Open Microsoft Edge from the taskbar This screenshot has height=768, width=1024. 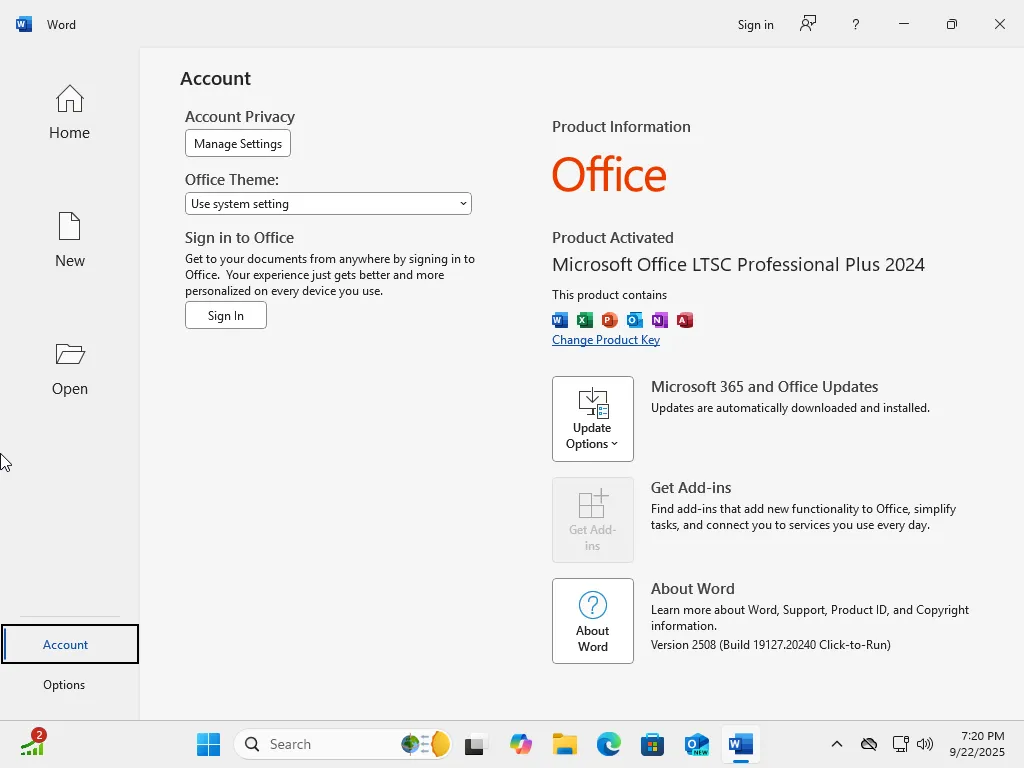pyautogui.click(x=609, y=744)
